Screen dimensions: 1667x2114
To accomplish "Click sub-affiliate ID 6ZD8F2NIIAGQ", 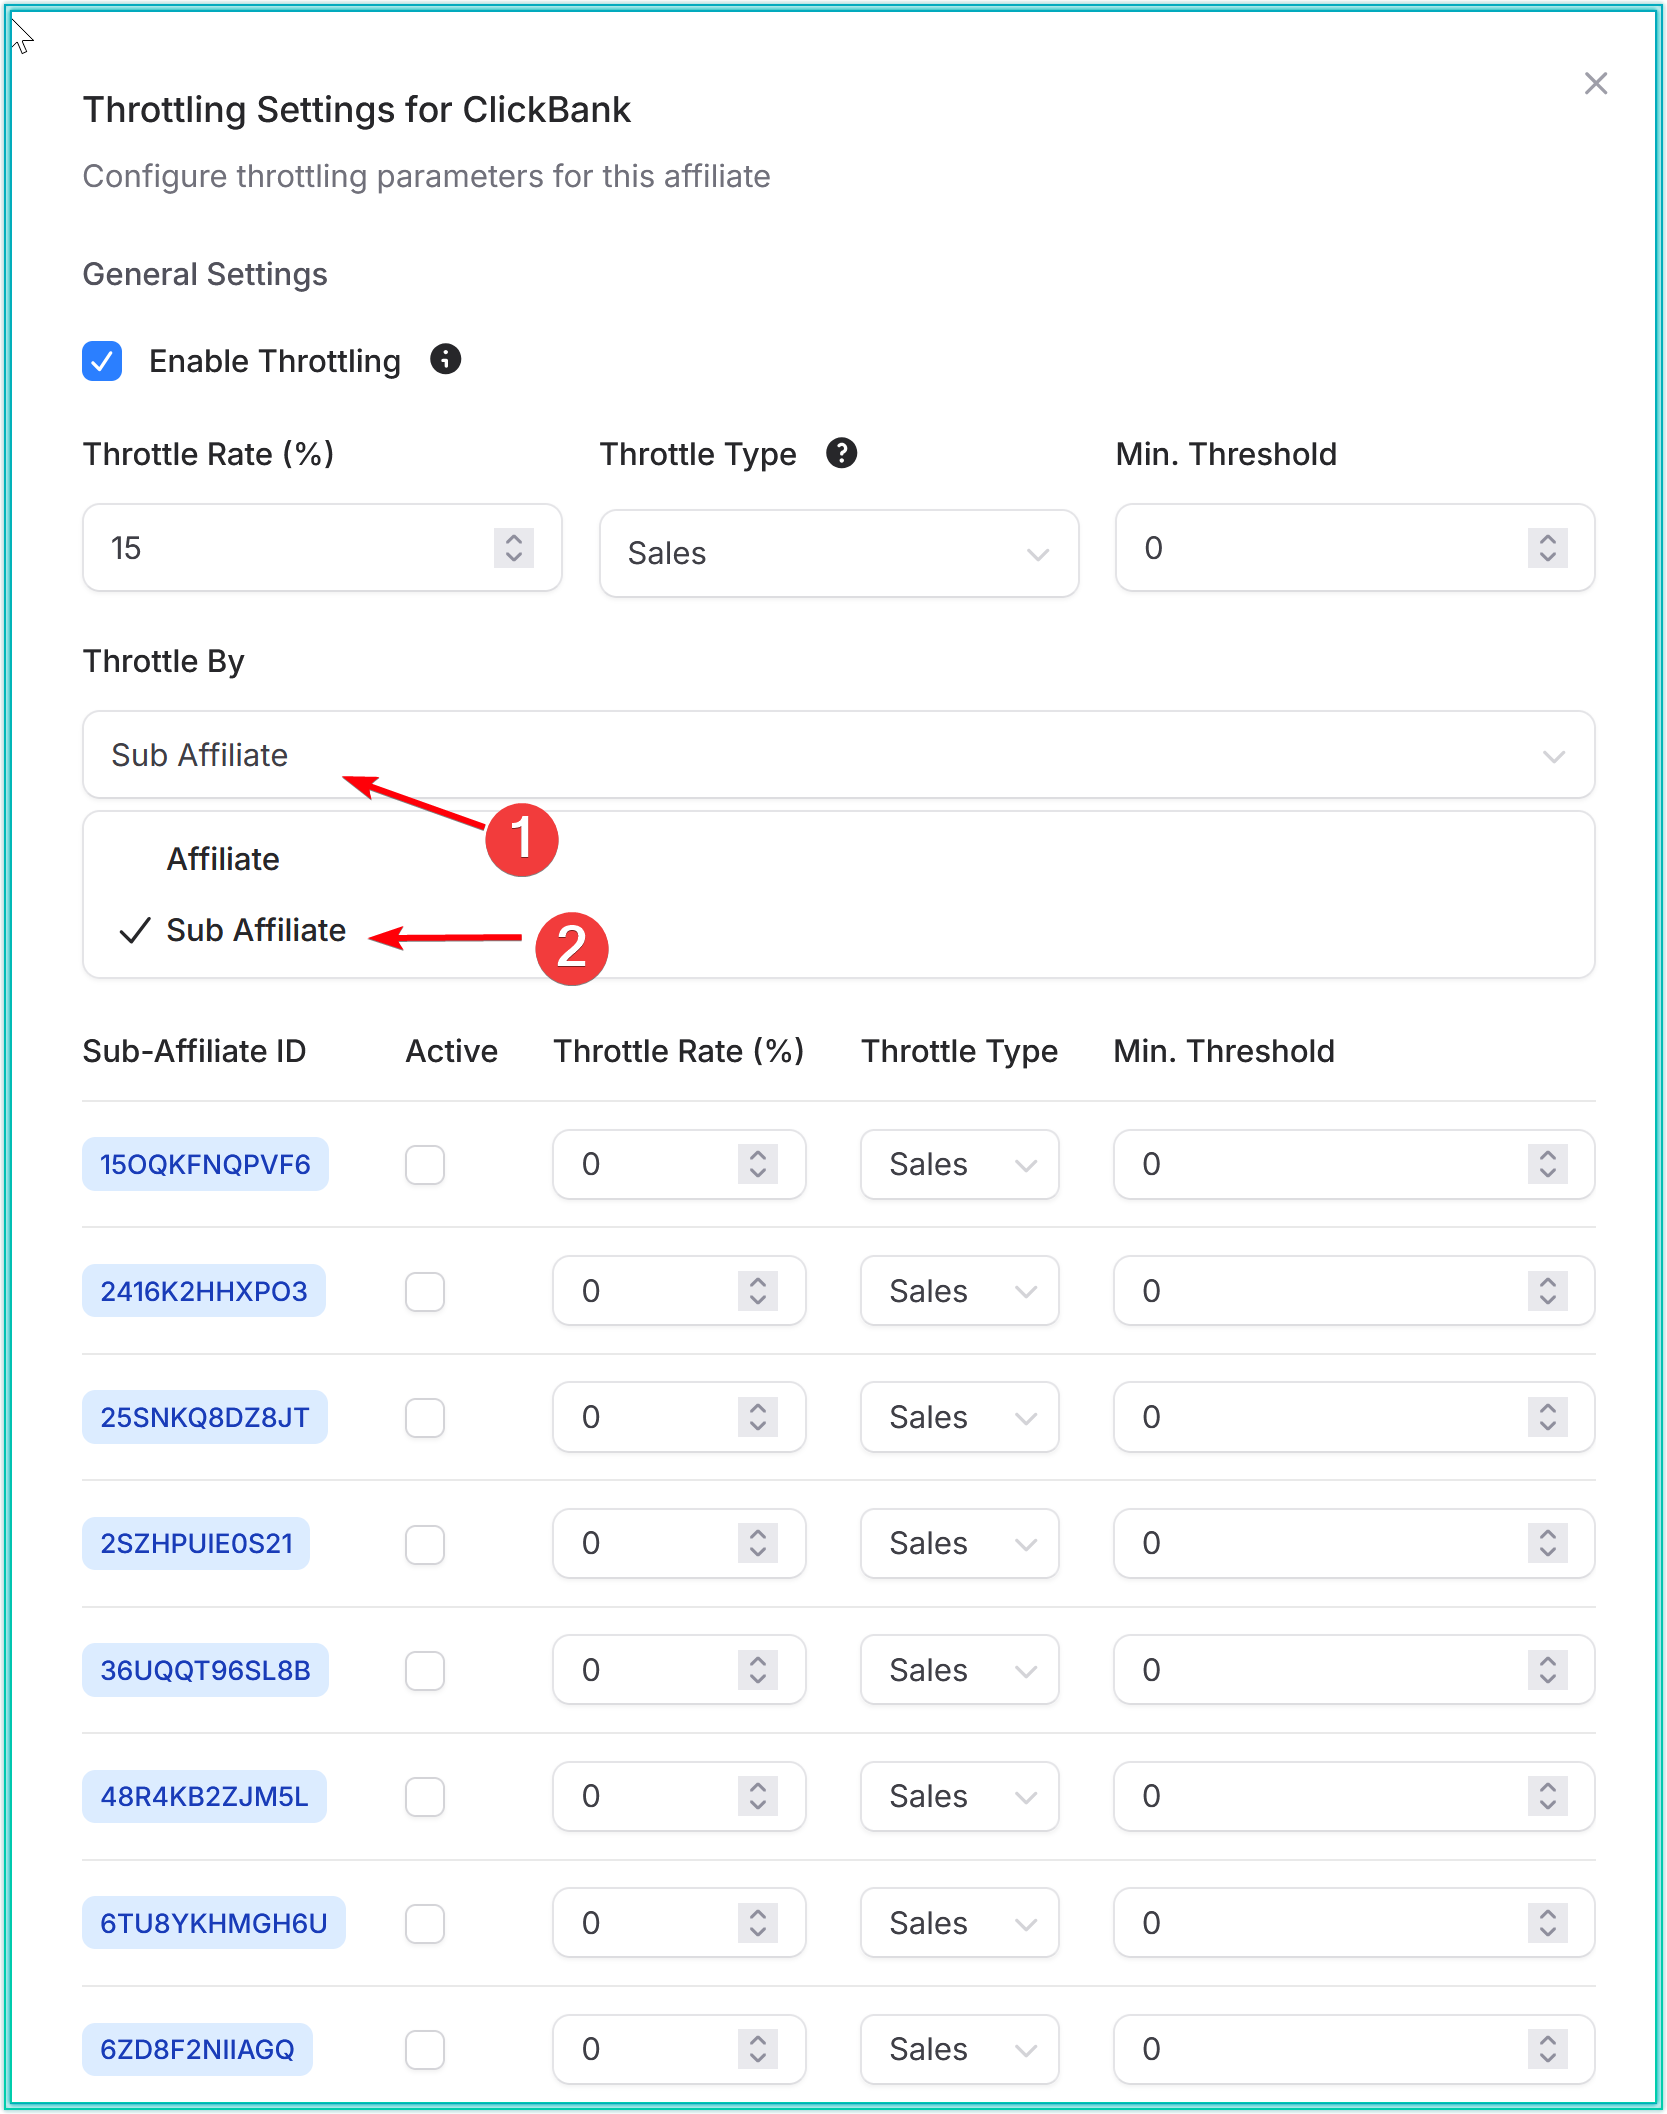I will pyautogui.click(x=197, y=2049).
